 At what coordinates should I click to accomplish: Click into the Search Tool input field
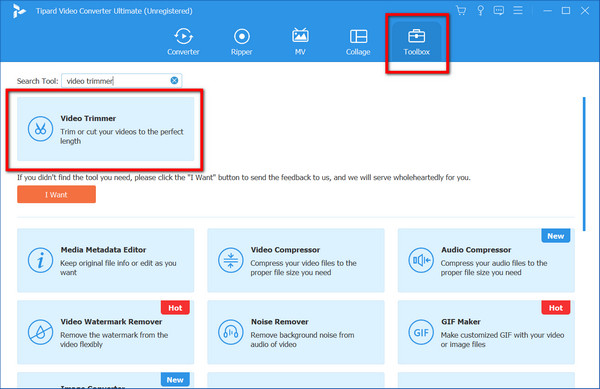coord(121,81)
